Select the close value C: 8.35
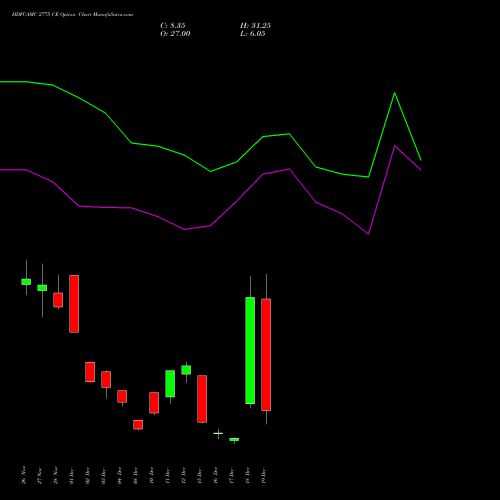500x500 pixels. 173,26
